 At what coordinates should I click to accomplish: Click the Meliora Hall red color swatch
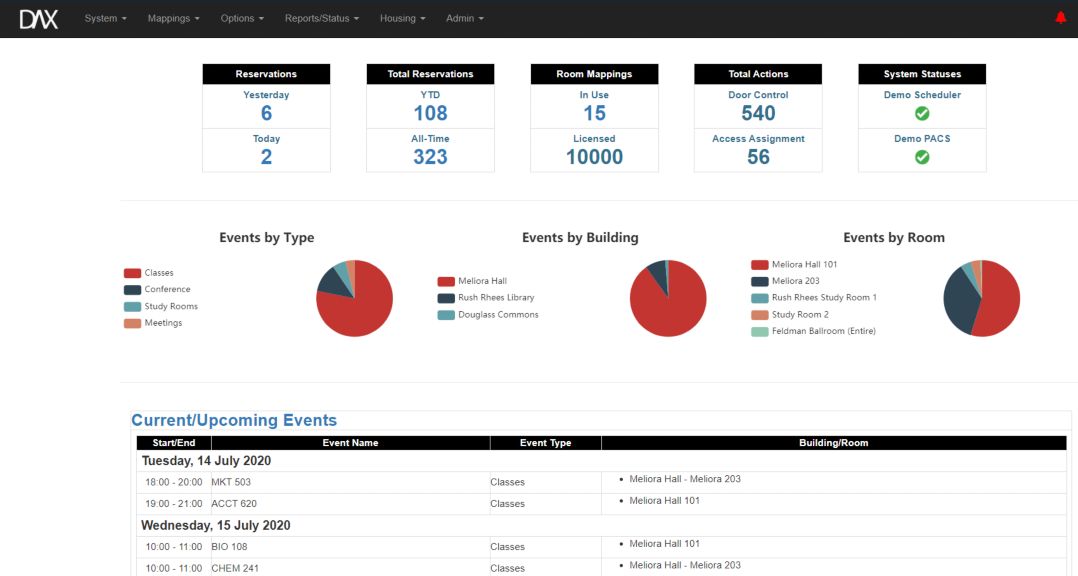coord(446,282)
